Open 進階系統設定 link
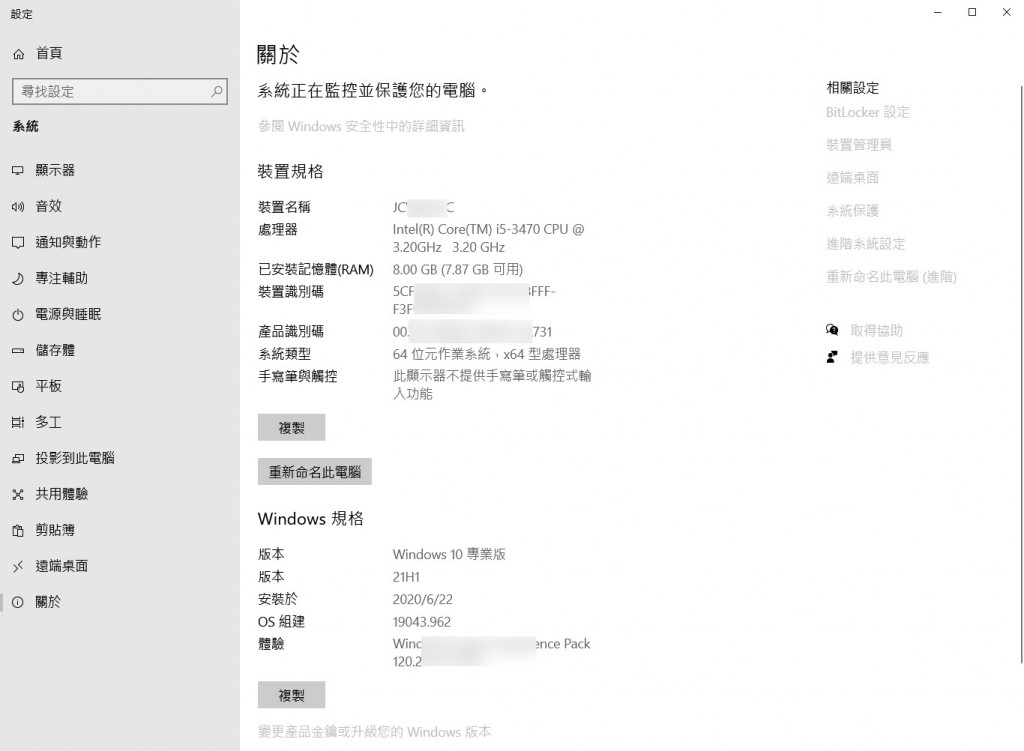This screenshot has width=1024, height=751. tap(865, 244)
